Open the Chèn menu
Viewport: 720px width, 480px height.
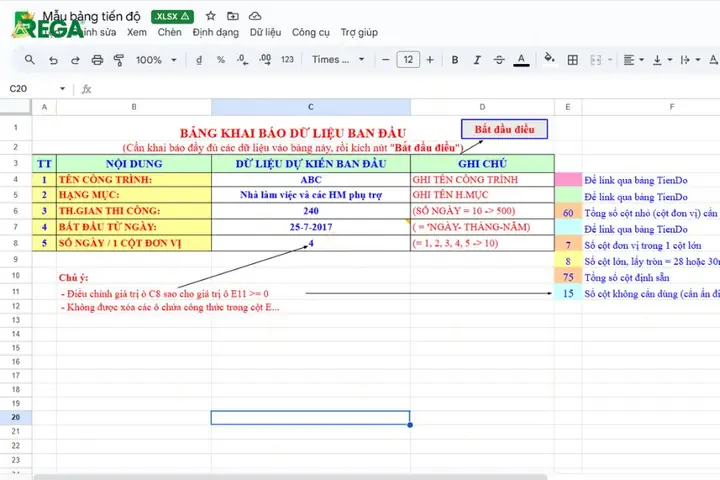[169, 32]
